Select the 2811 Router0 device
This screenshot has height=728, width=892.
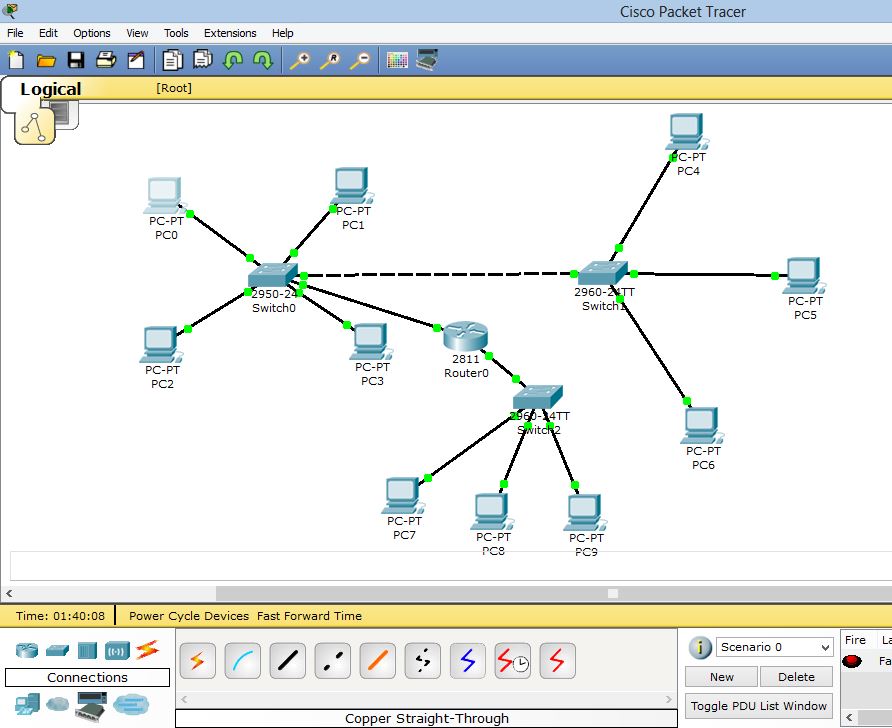(x=465, y=336)
